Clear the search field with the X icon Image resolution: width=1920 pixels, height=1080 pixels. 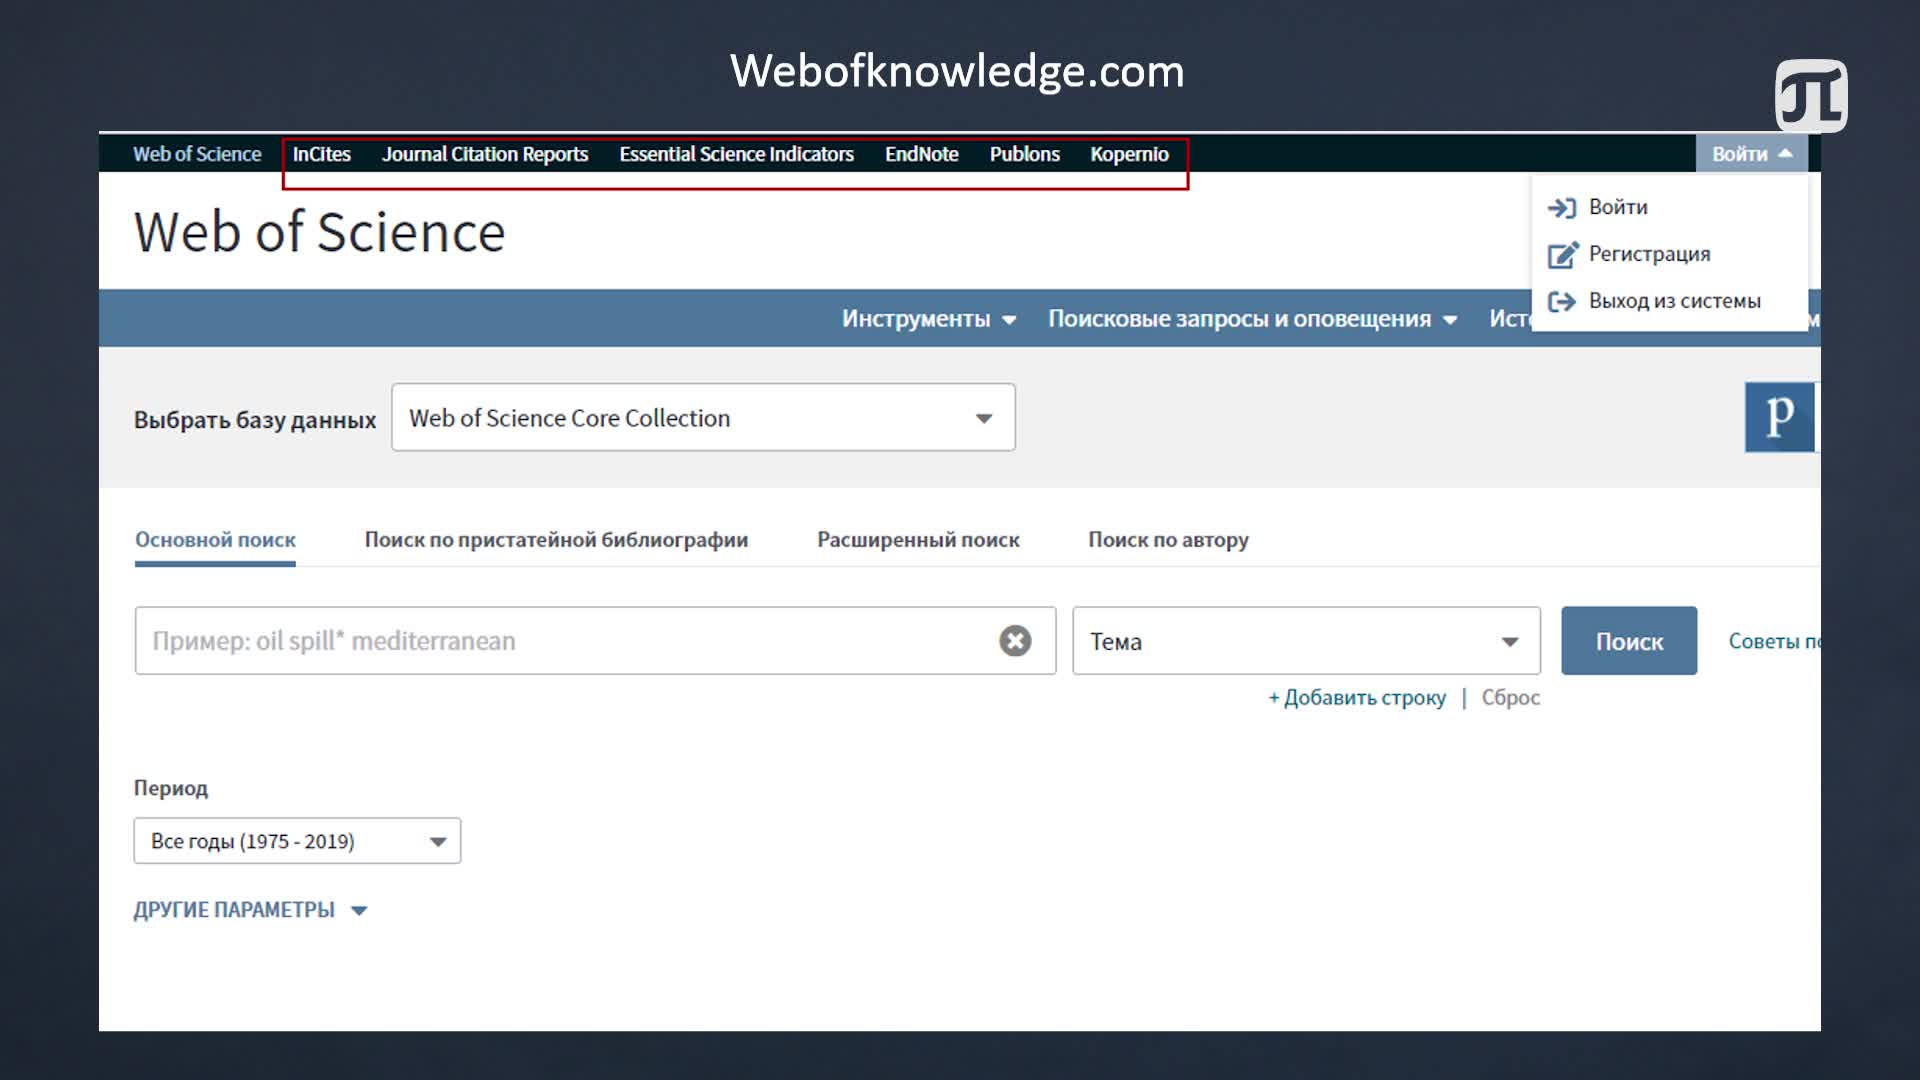(x=1015, y=641)
